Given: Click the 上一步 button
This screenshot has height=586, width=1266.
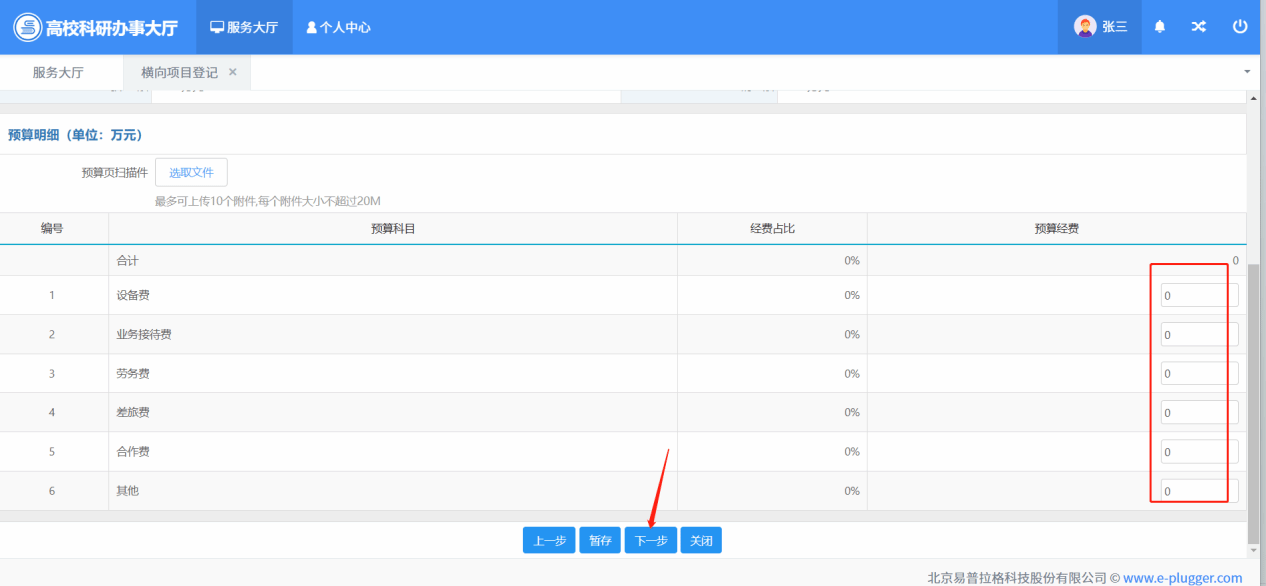Looking at the screenshot, I should tap(549, 540).
